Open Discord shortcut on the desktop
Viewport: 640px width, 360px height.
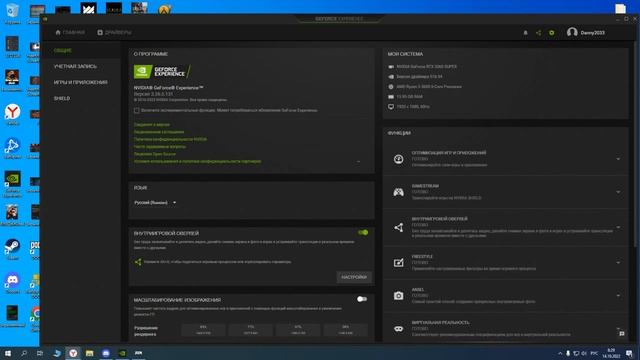12,282
